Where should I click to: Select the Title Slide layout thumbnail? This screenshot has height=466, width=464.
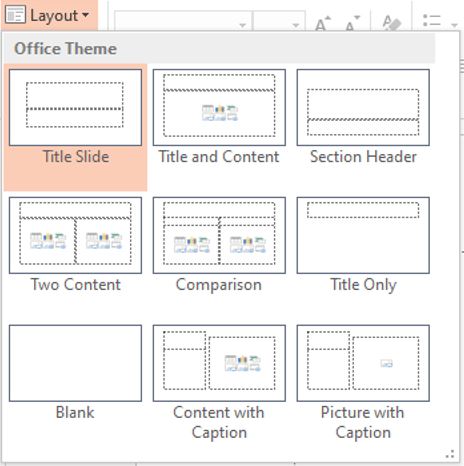tap(75, 107)
